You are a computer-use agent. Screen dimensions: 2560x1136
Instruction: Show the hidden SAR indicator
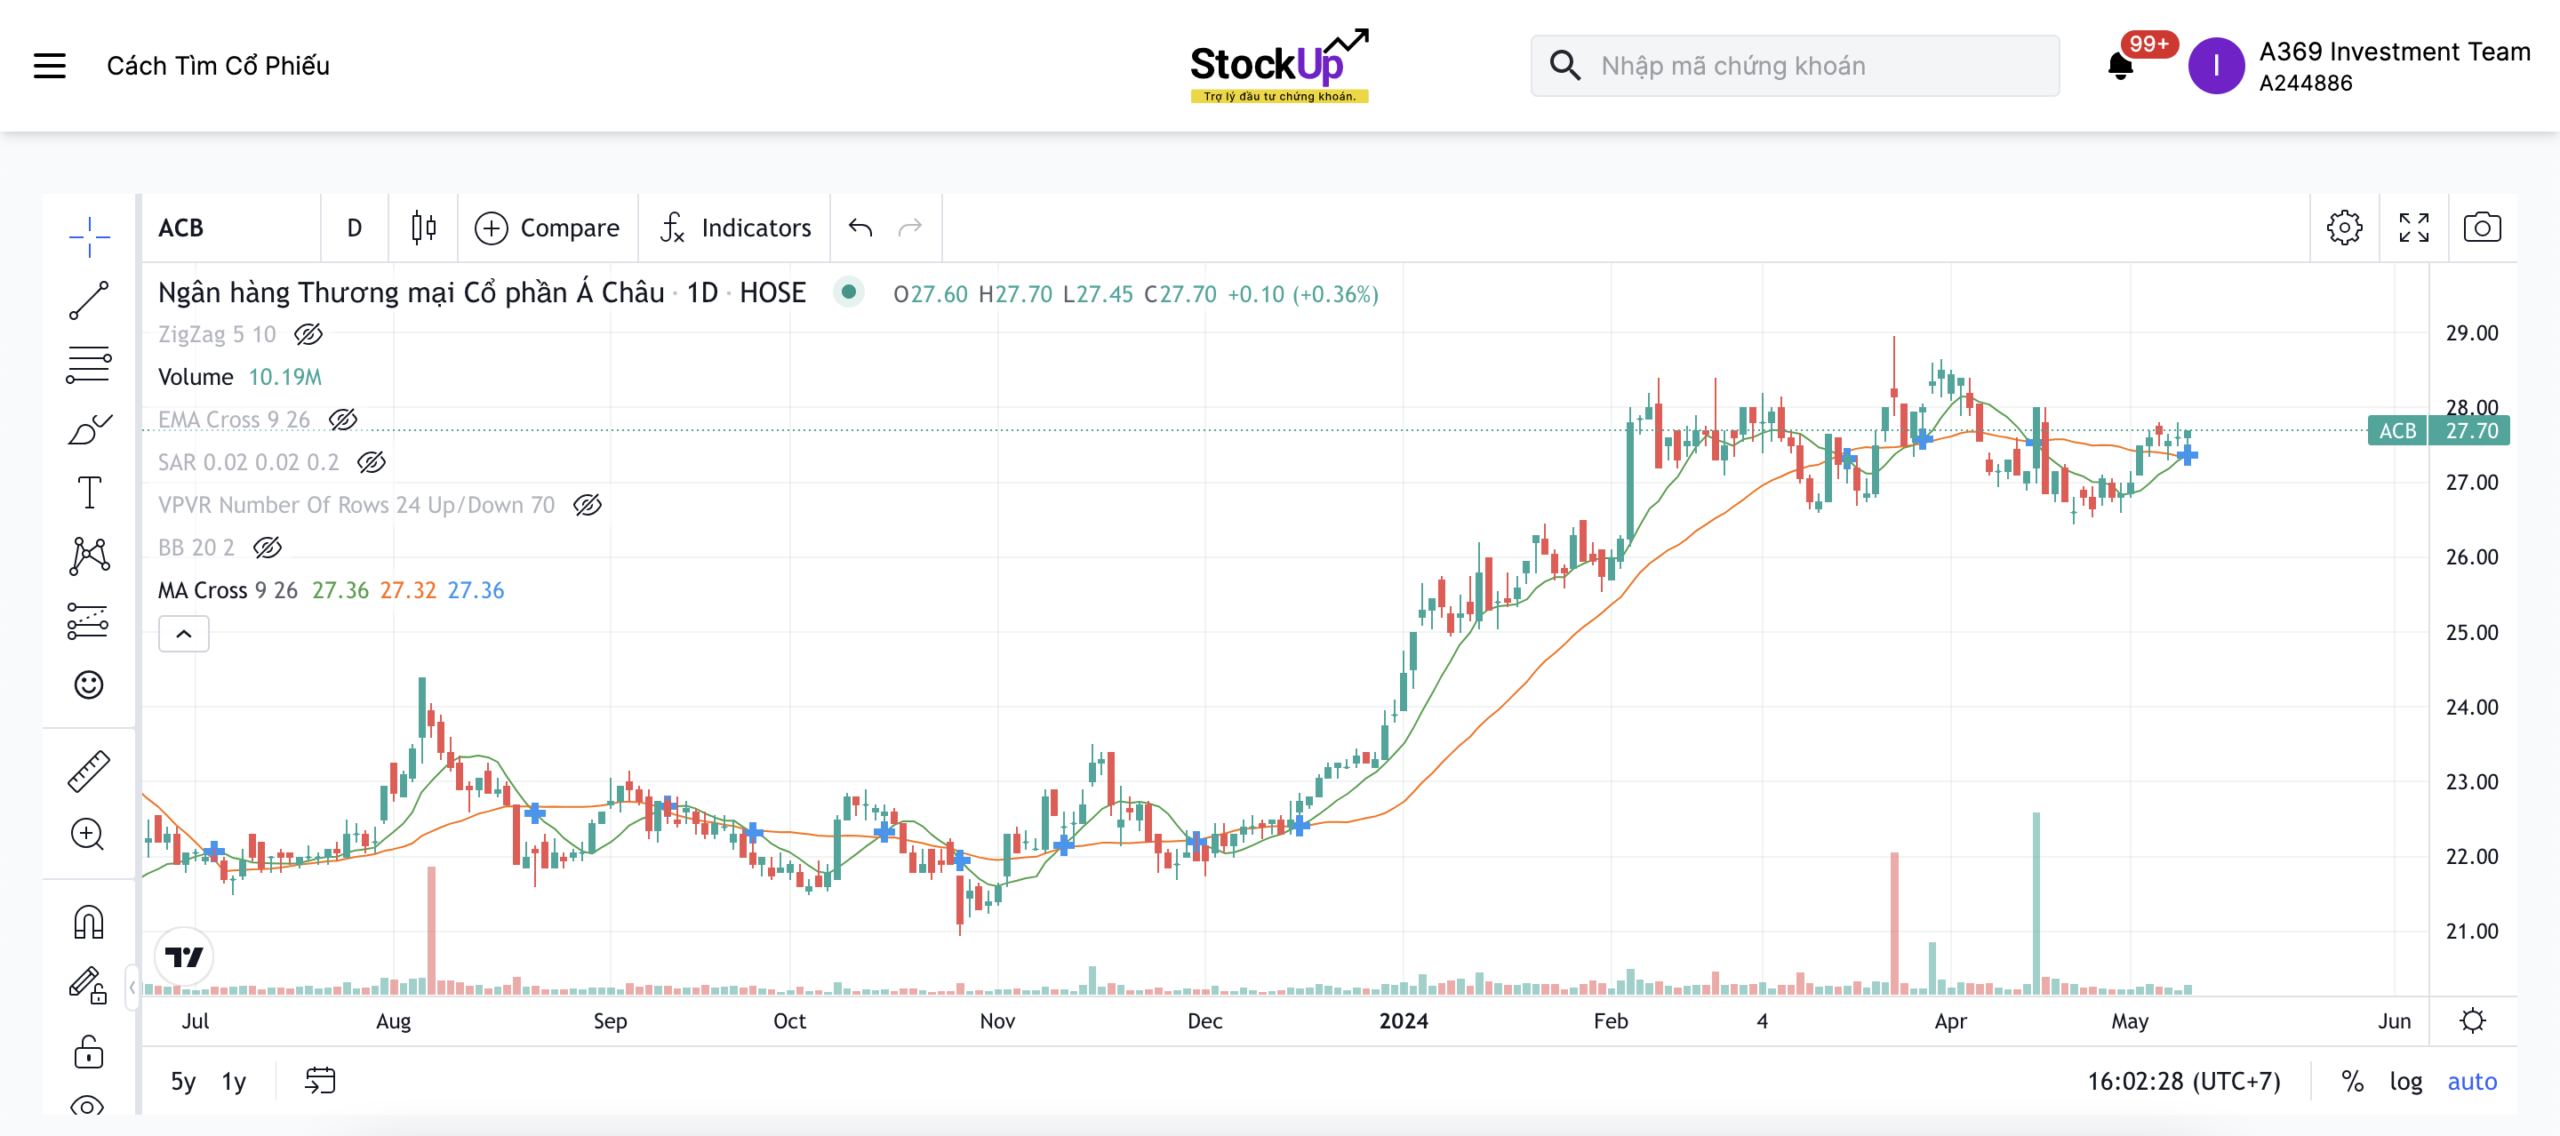tap(371, 462)
